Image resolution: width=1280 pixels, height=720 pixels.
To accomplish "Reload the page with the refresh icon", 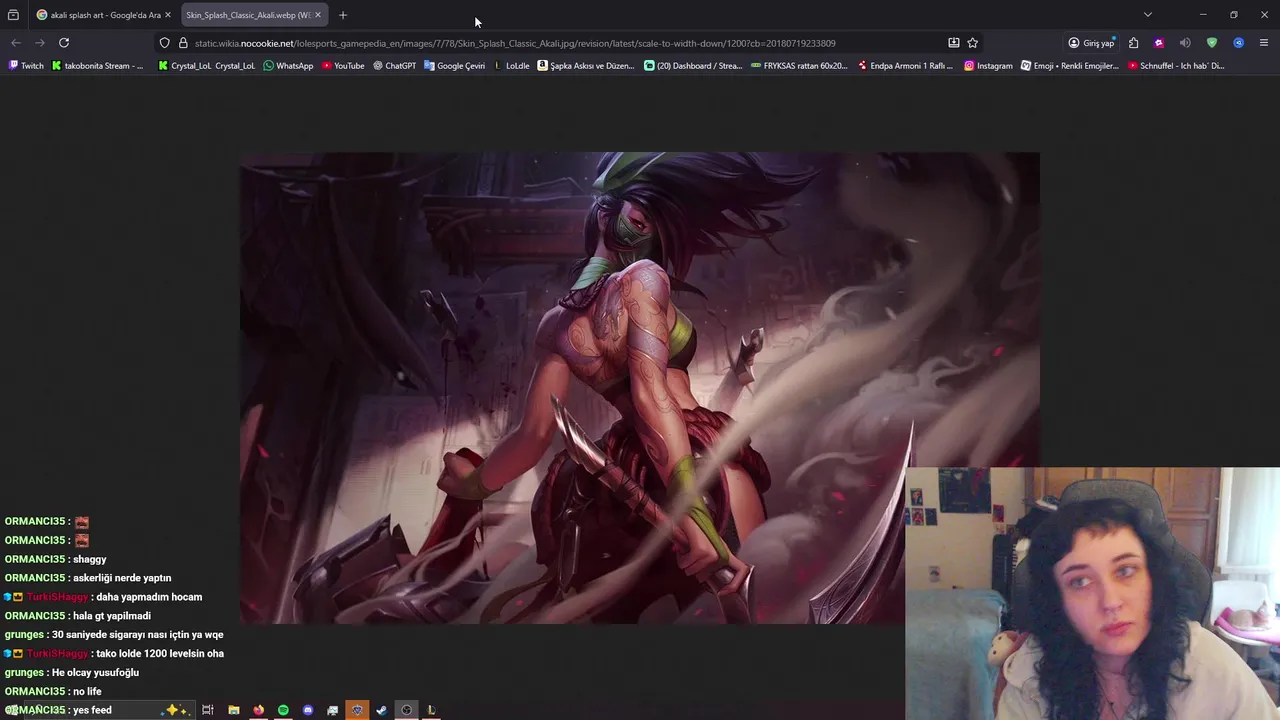I will pyautogui.click(x=64, y=43).
